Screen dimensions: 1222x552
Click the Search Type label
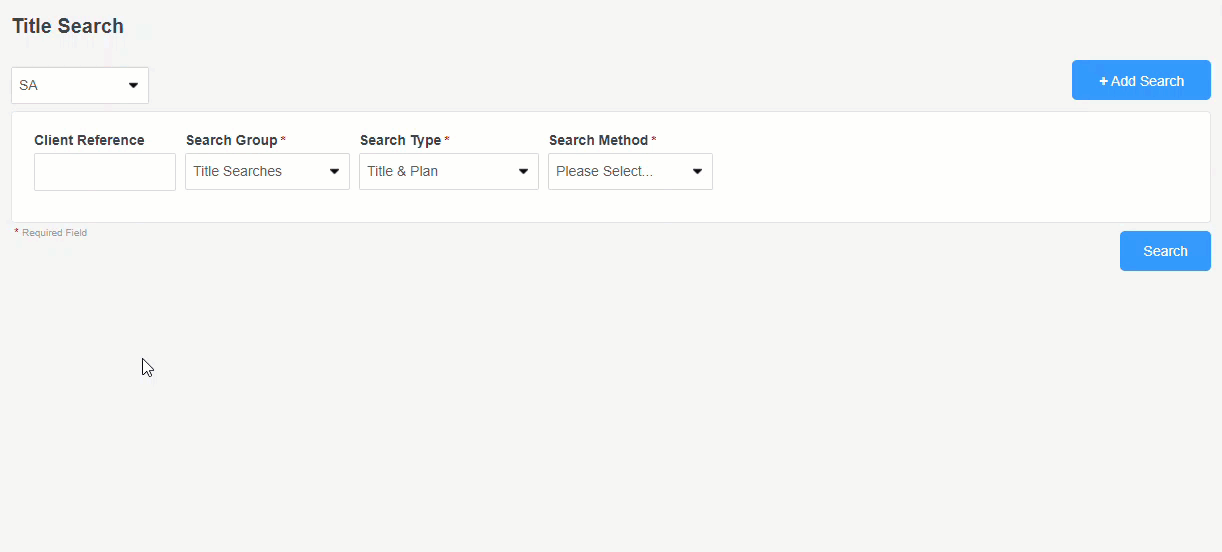400,140
